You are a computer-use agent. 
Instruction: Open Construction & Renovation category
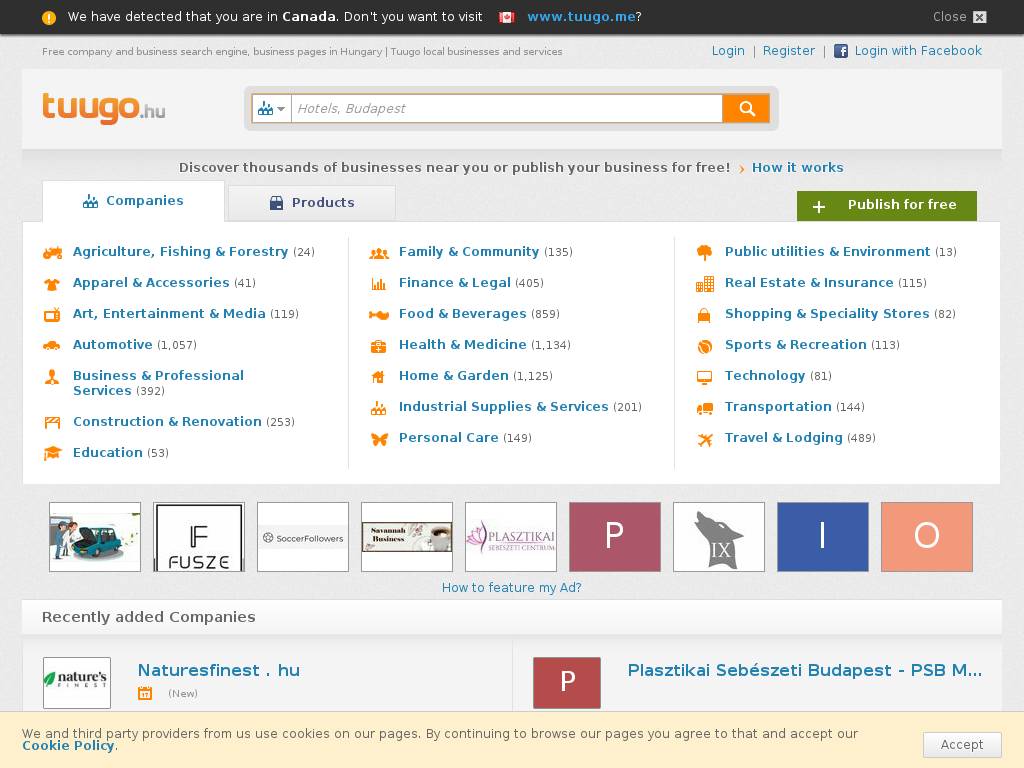(x=167, y=422)
